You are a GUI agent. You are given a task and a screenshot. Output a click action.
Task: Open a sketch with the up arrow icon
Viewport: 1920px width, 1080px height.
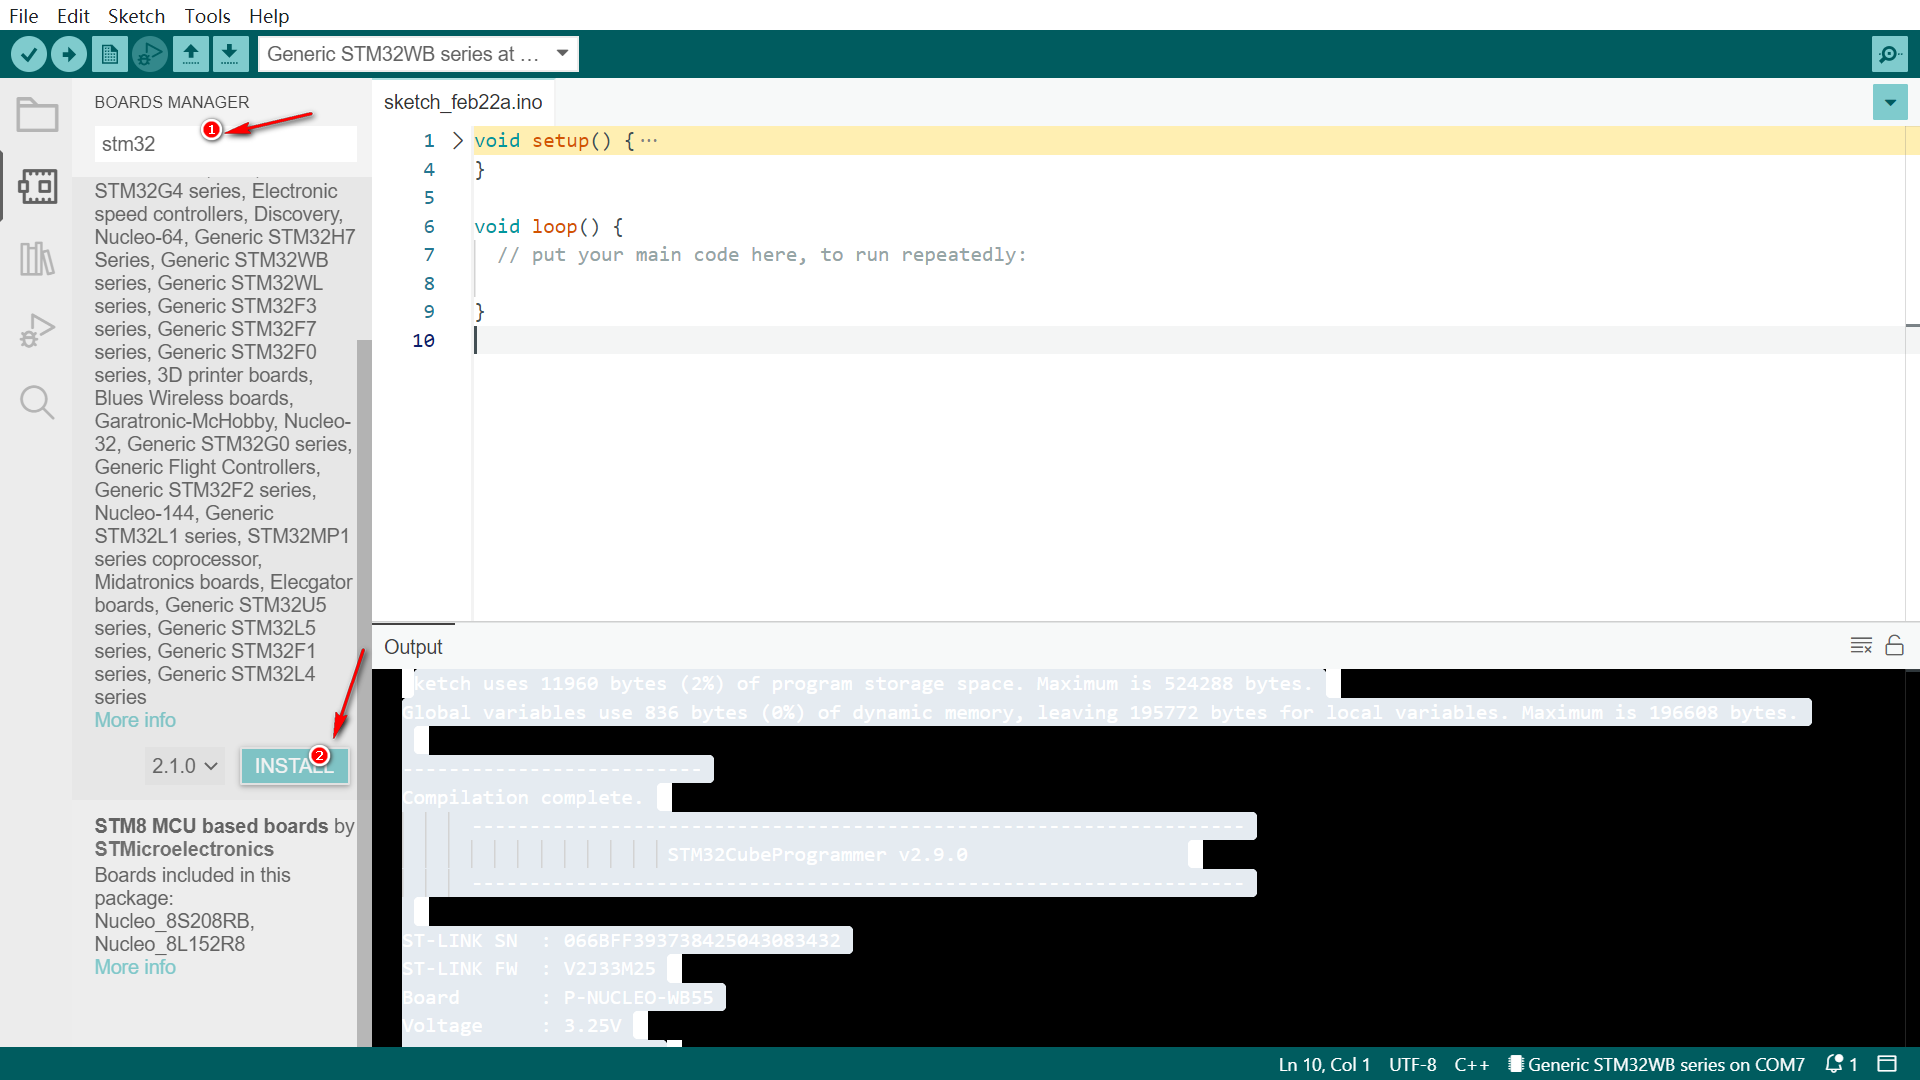point(190,54)
